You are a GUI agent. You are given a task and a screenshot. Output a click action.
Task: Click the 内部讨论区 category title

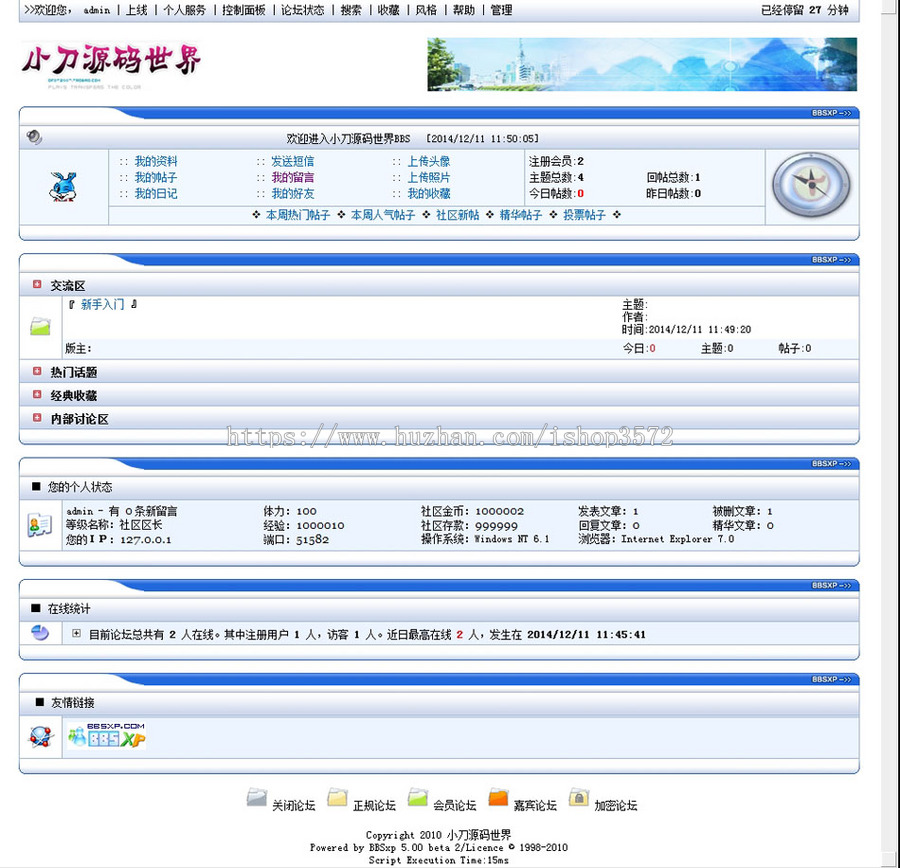(79, 419)
